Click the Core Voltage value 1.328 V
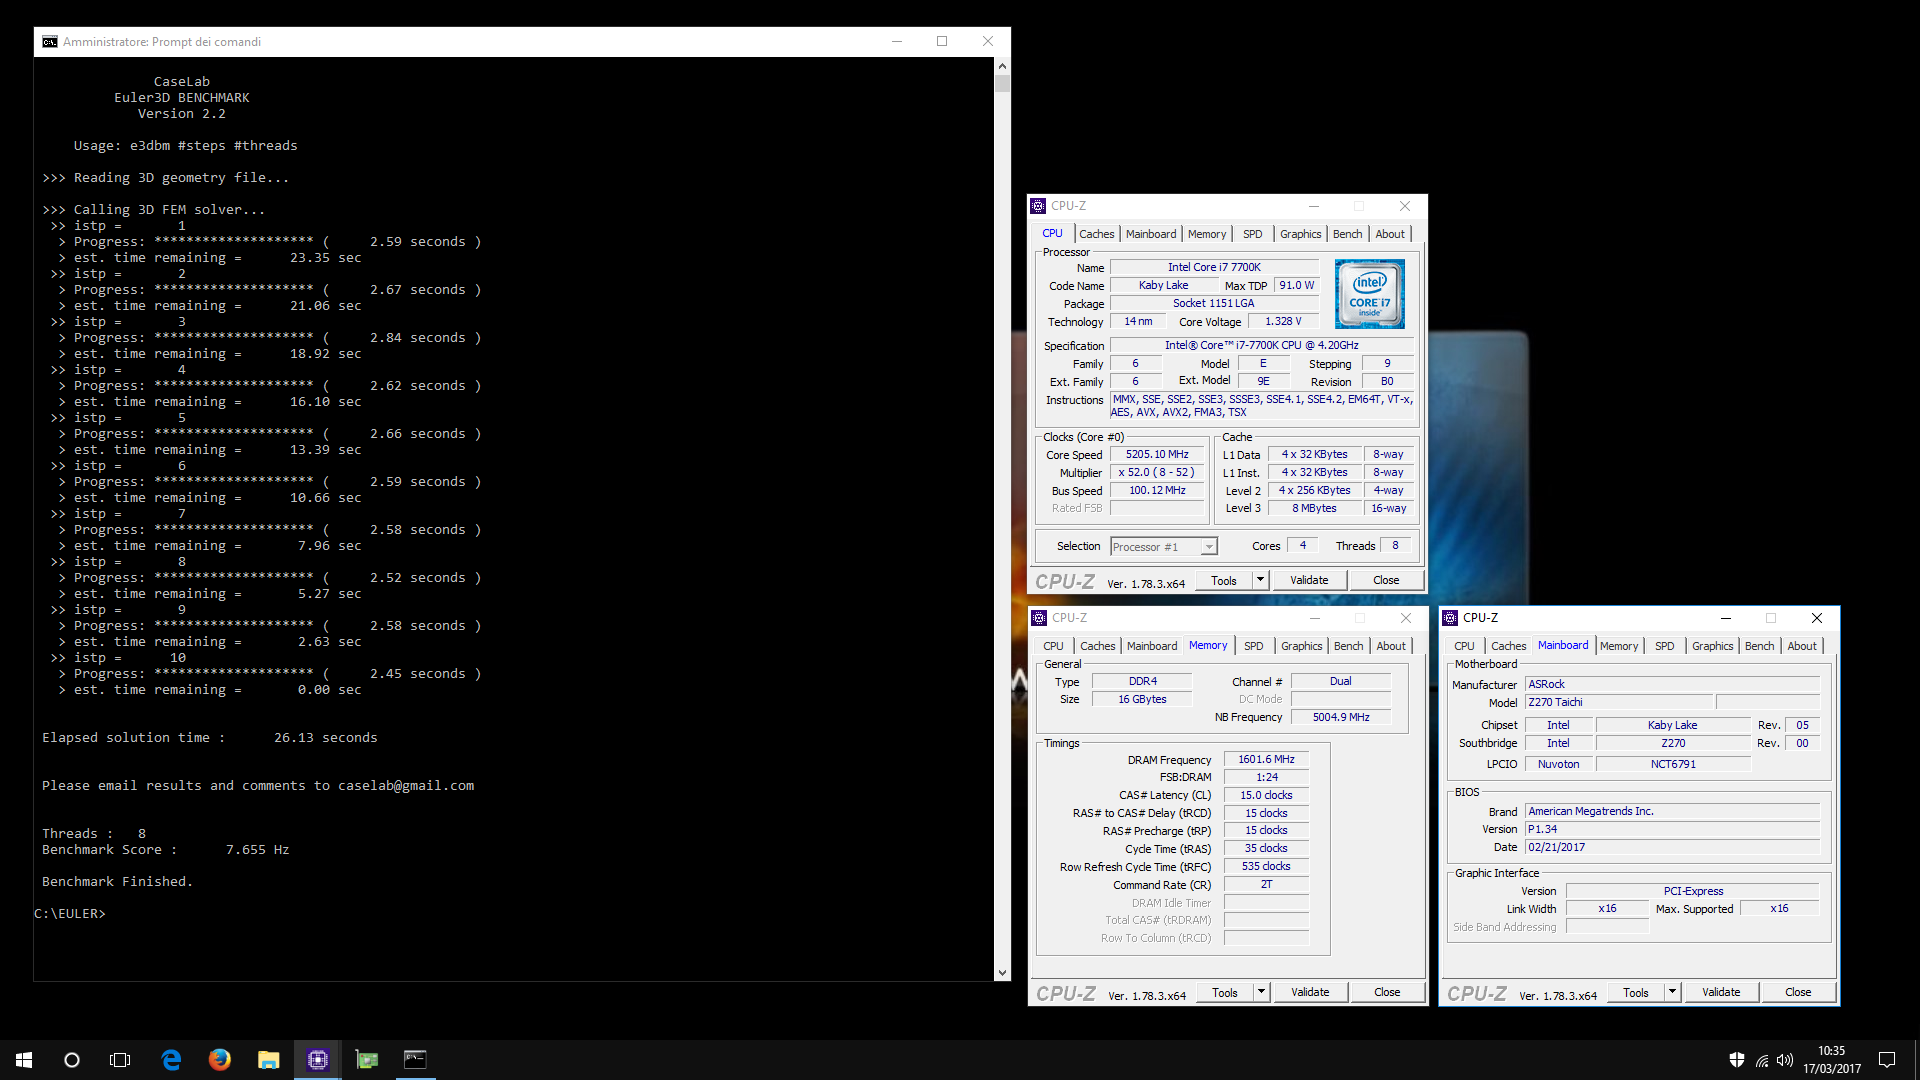This screenshot has height=1080, width=1920. tap(1283, 321)
